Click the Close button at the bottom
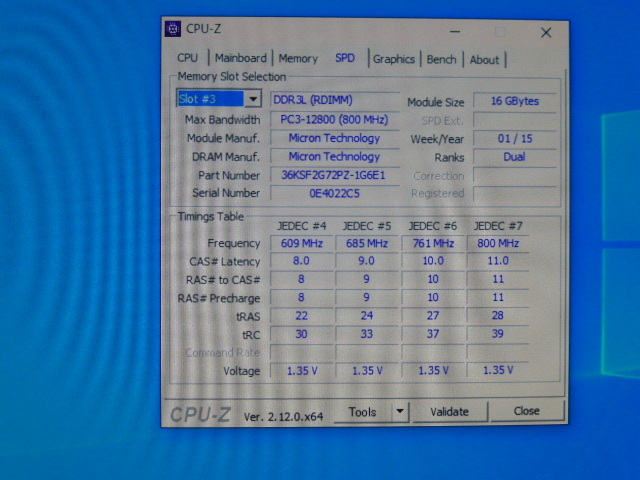Viewport: 640px width, 480px height. pyautogui.click(x=526, y=411)
